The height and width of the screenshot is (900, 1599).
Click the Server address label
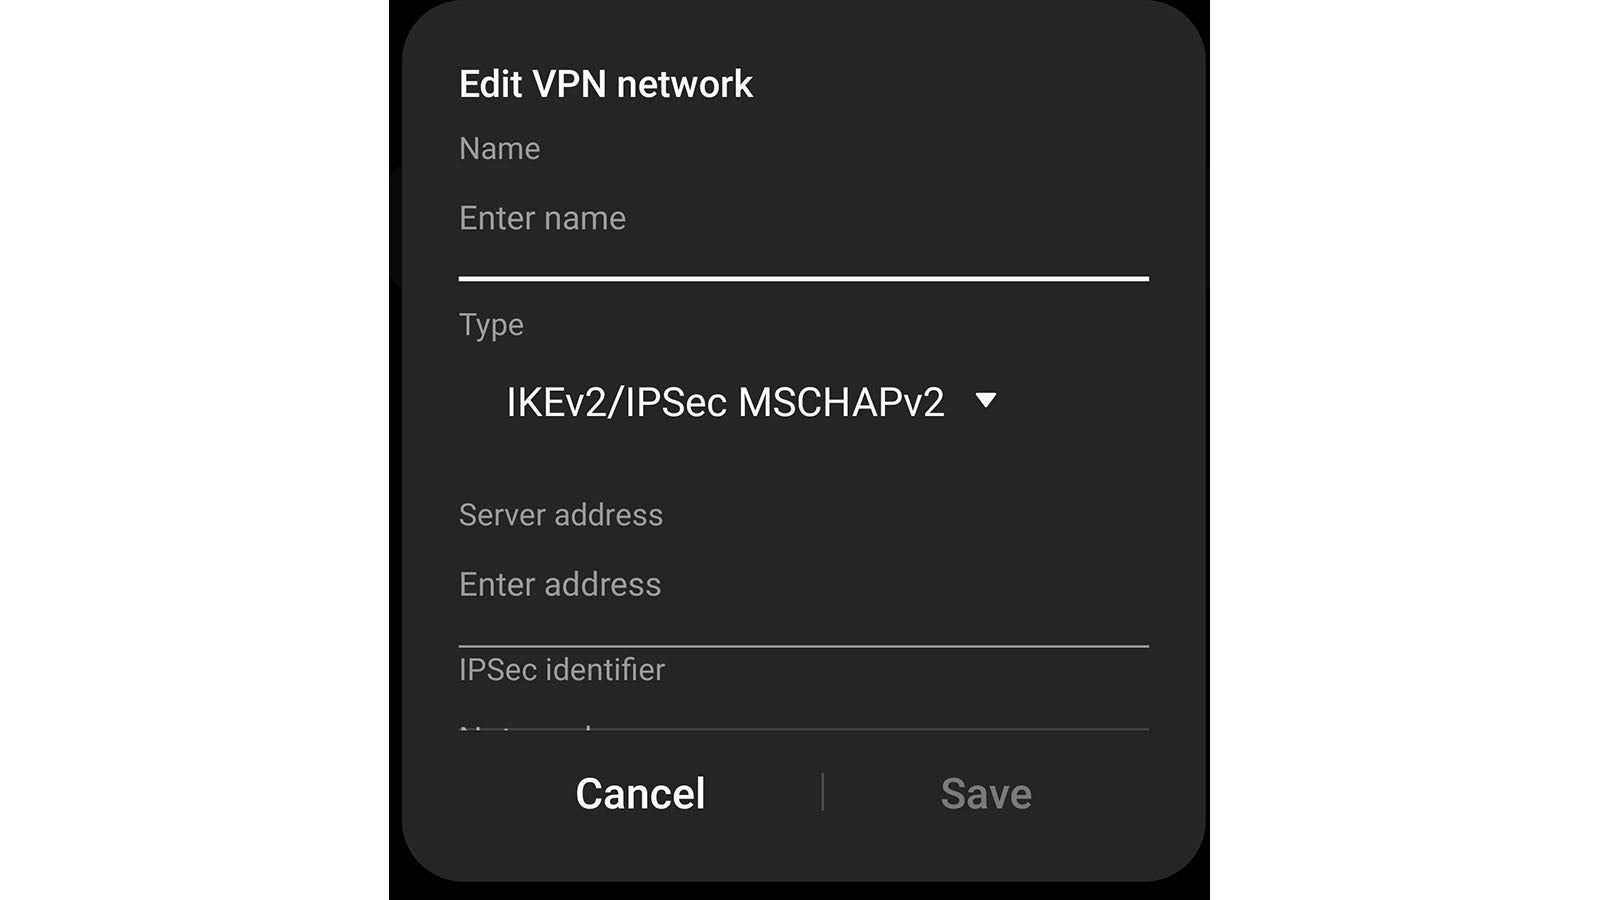click(561, 515)
